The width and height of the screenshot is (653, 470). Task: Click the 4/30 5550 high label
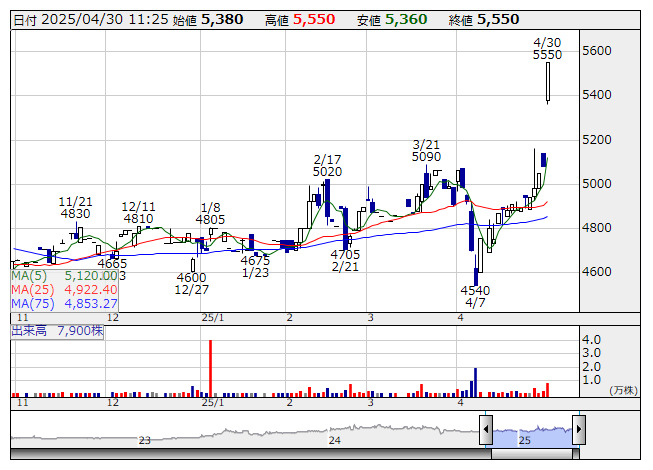[547, 49]
